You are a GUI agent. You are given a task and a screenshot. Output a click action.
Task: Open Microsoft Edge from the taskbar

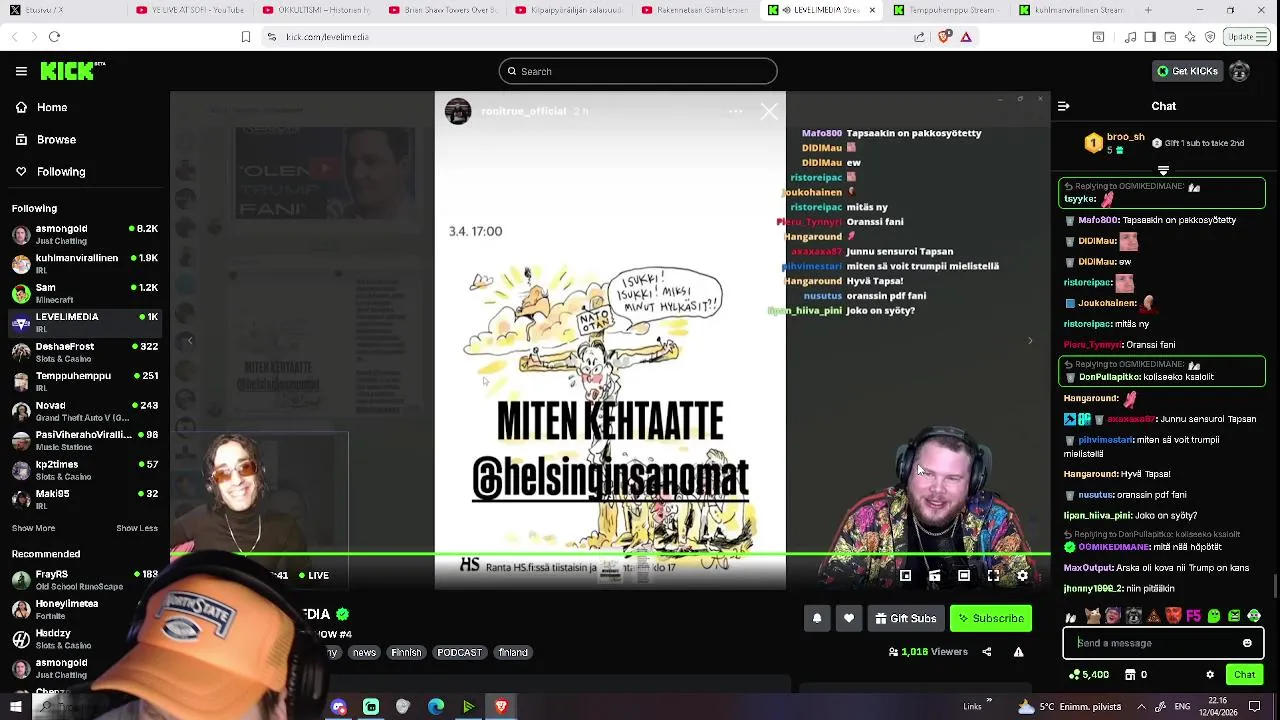point(436,707)
